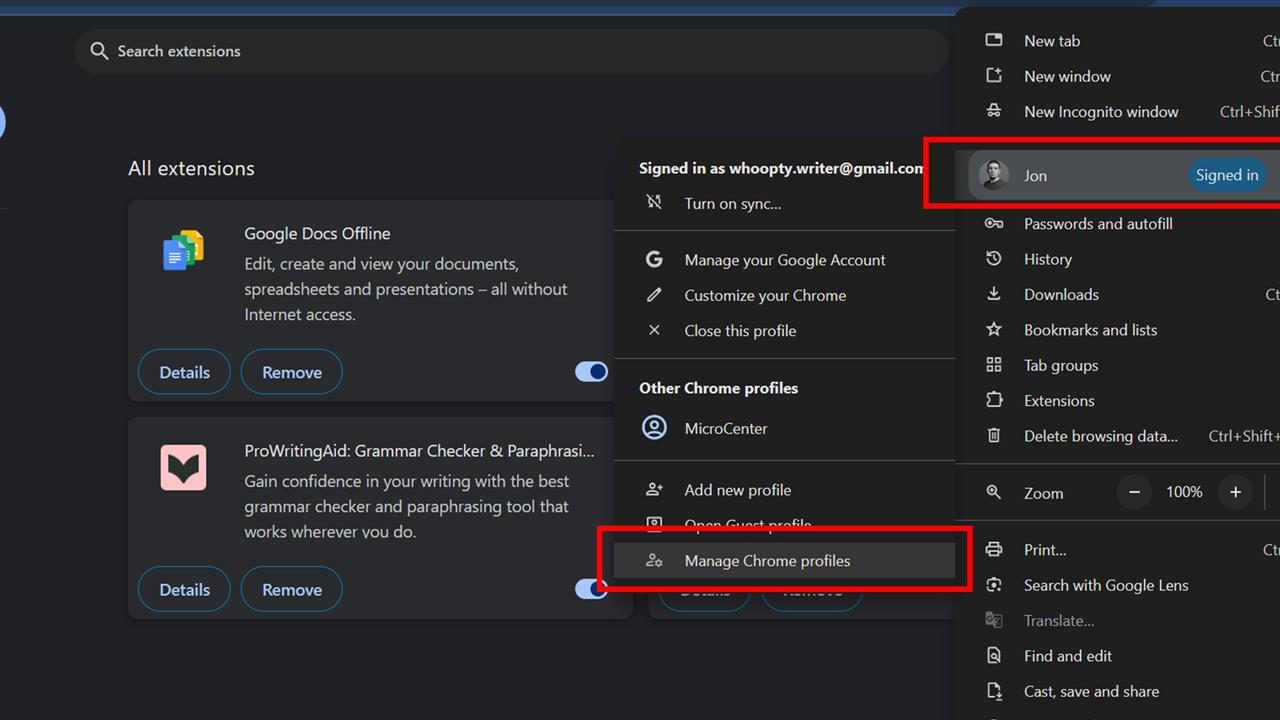Viewport: 1280px width, 720px height.
Task: Choose Manage your Google Account
Action: [785, 260]
